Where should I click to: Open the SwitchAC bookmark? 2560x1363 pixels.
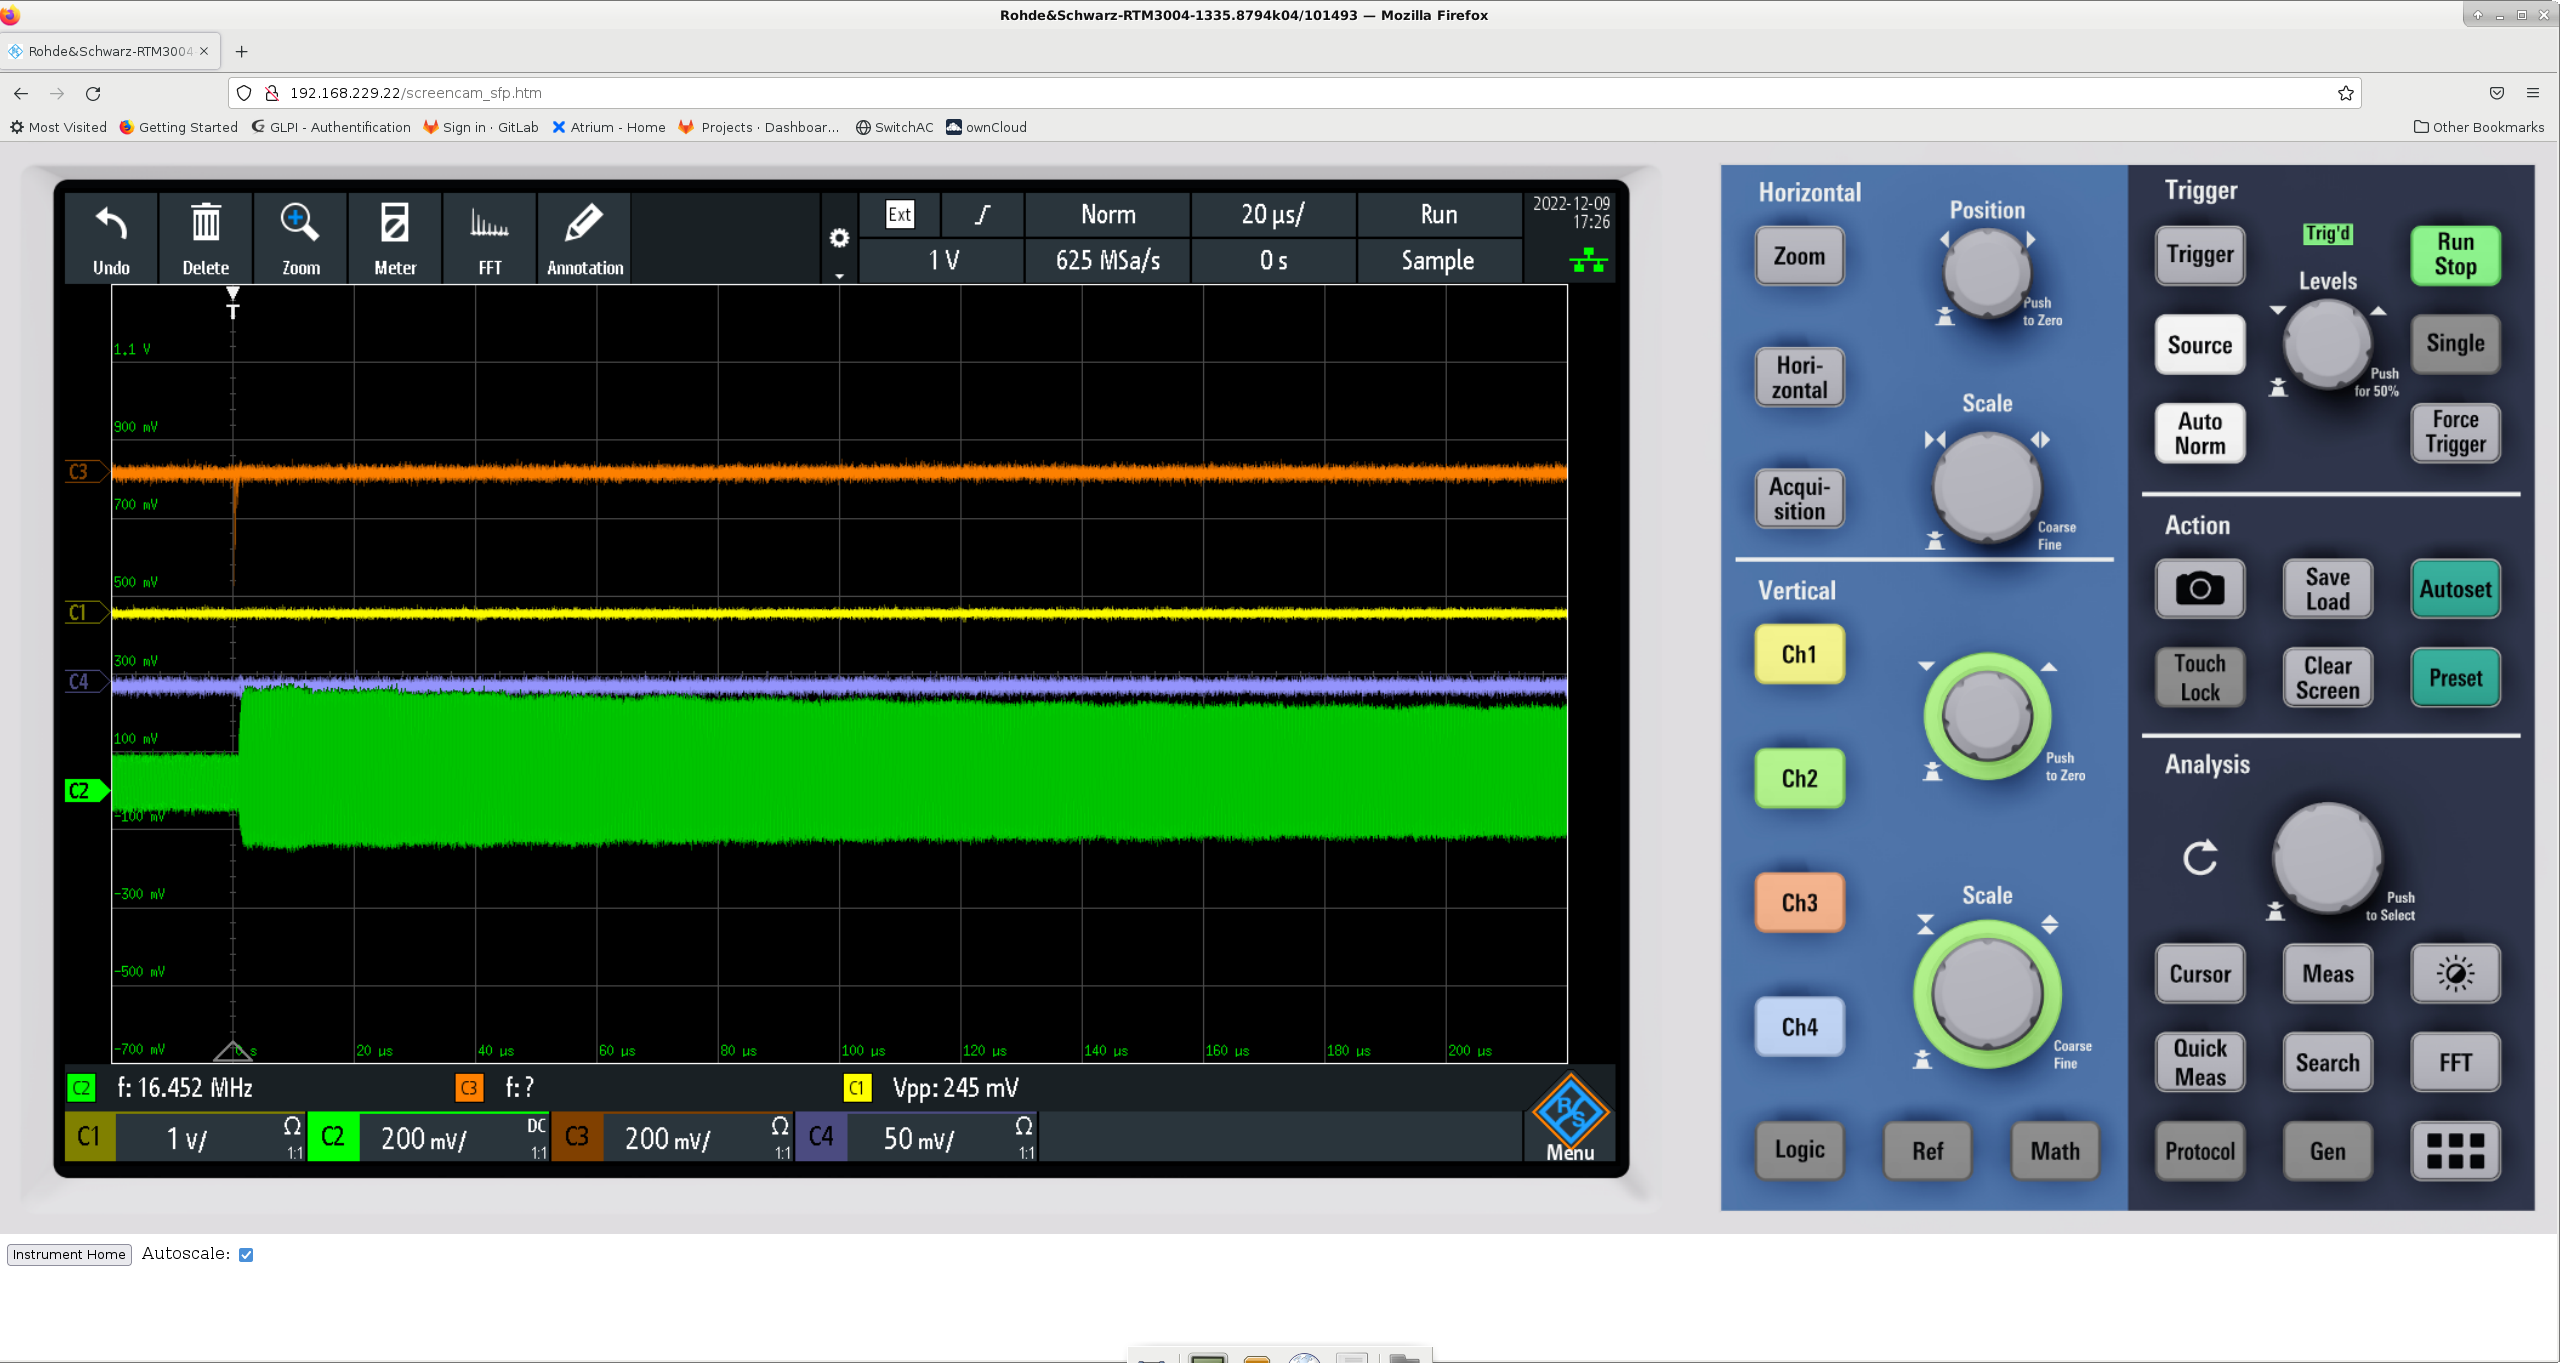point(894,127)
